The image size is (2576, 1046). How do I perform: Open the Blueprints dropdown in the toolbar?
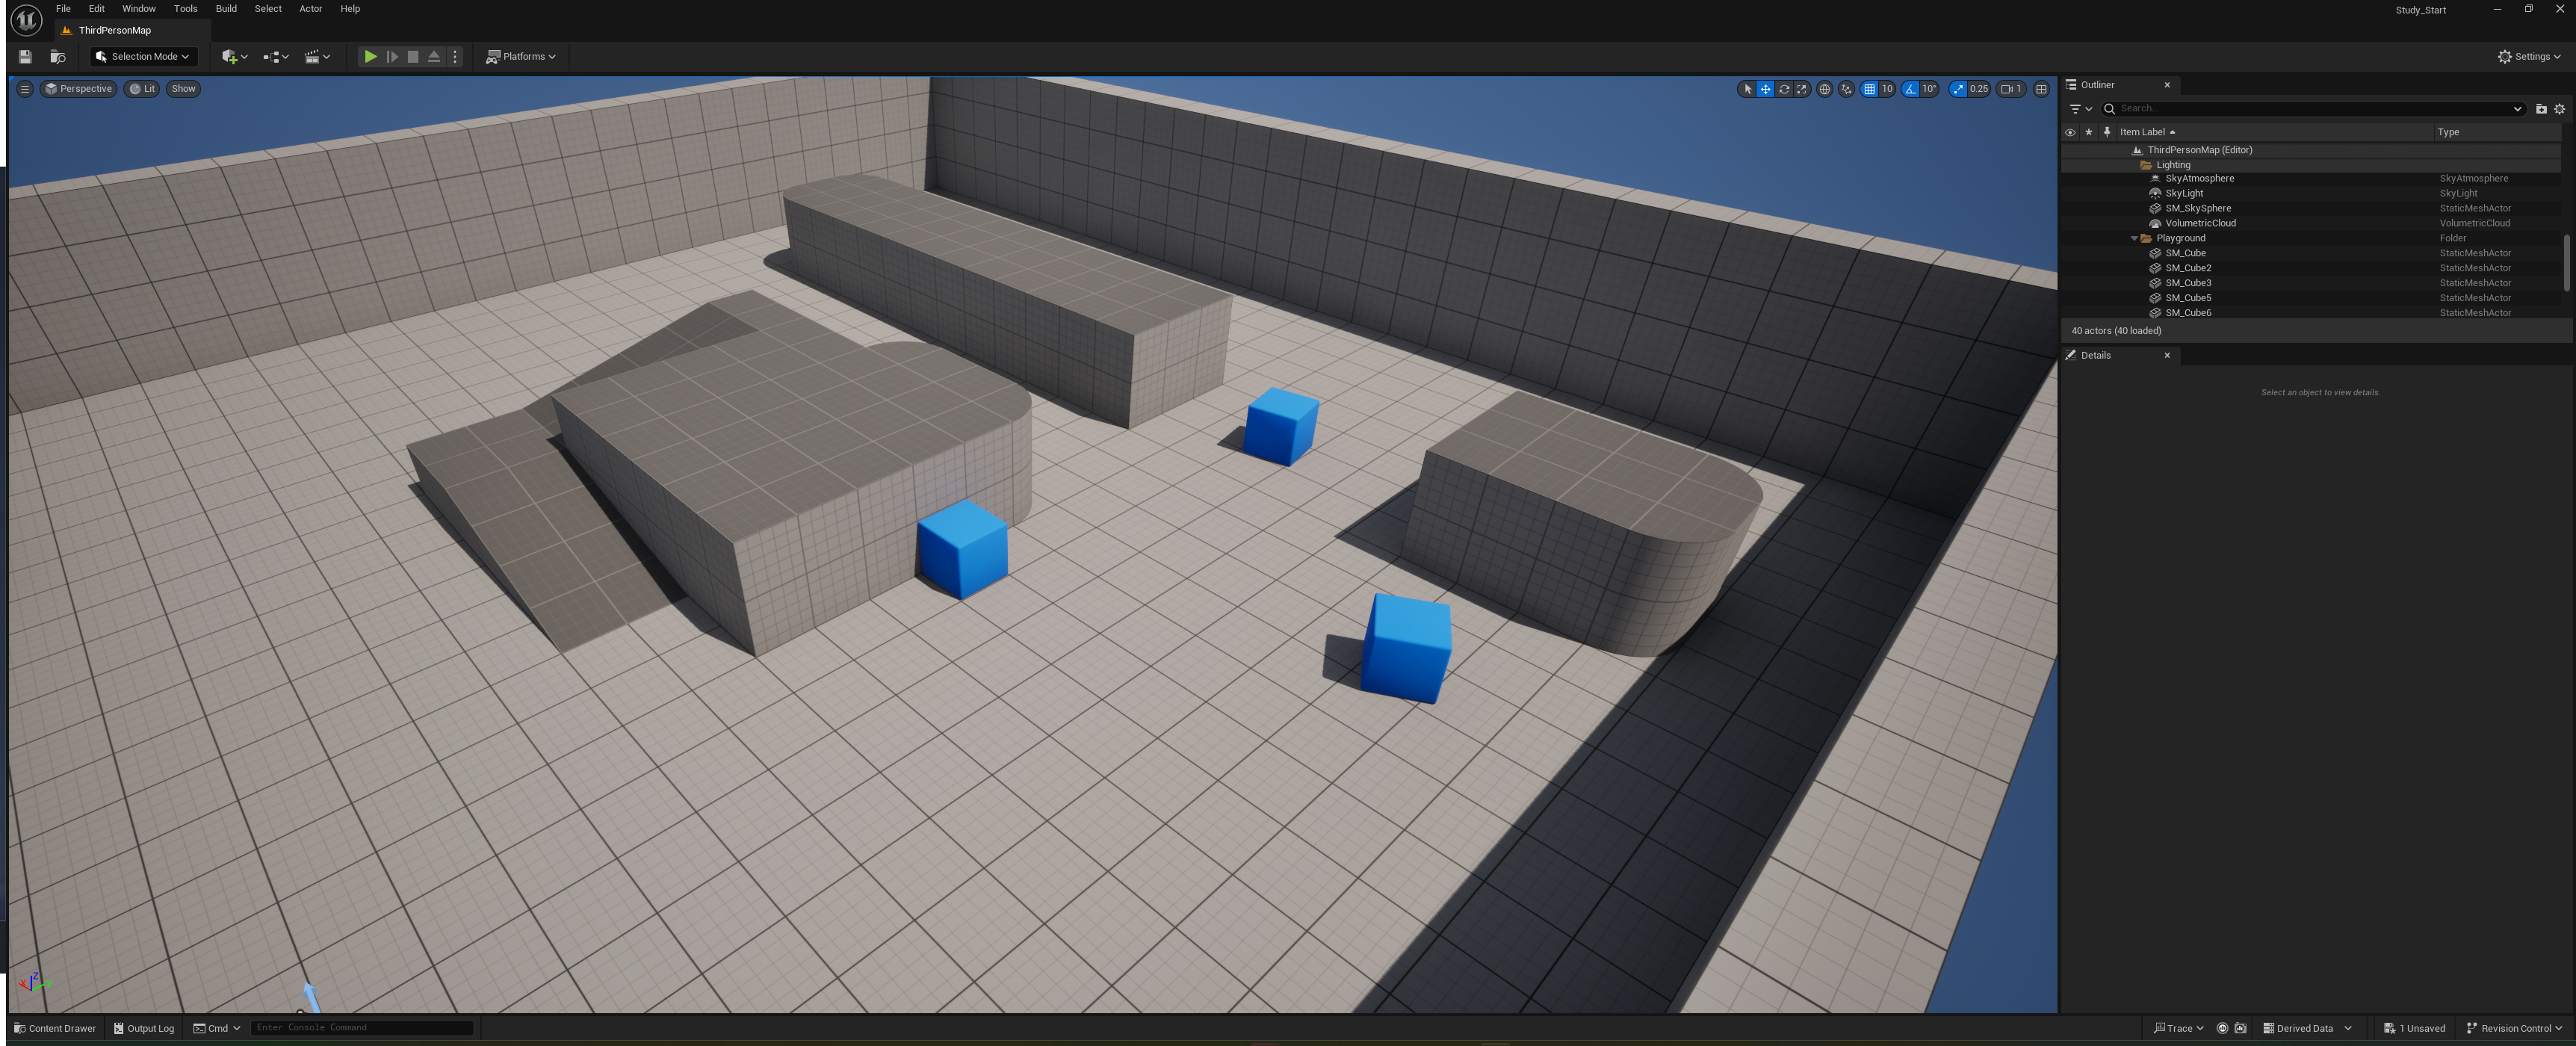(x=275, y=57)
